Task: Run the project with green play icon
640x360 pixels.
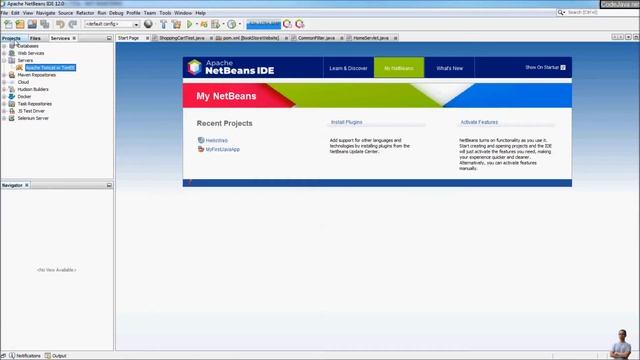Action: [189, 24]
